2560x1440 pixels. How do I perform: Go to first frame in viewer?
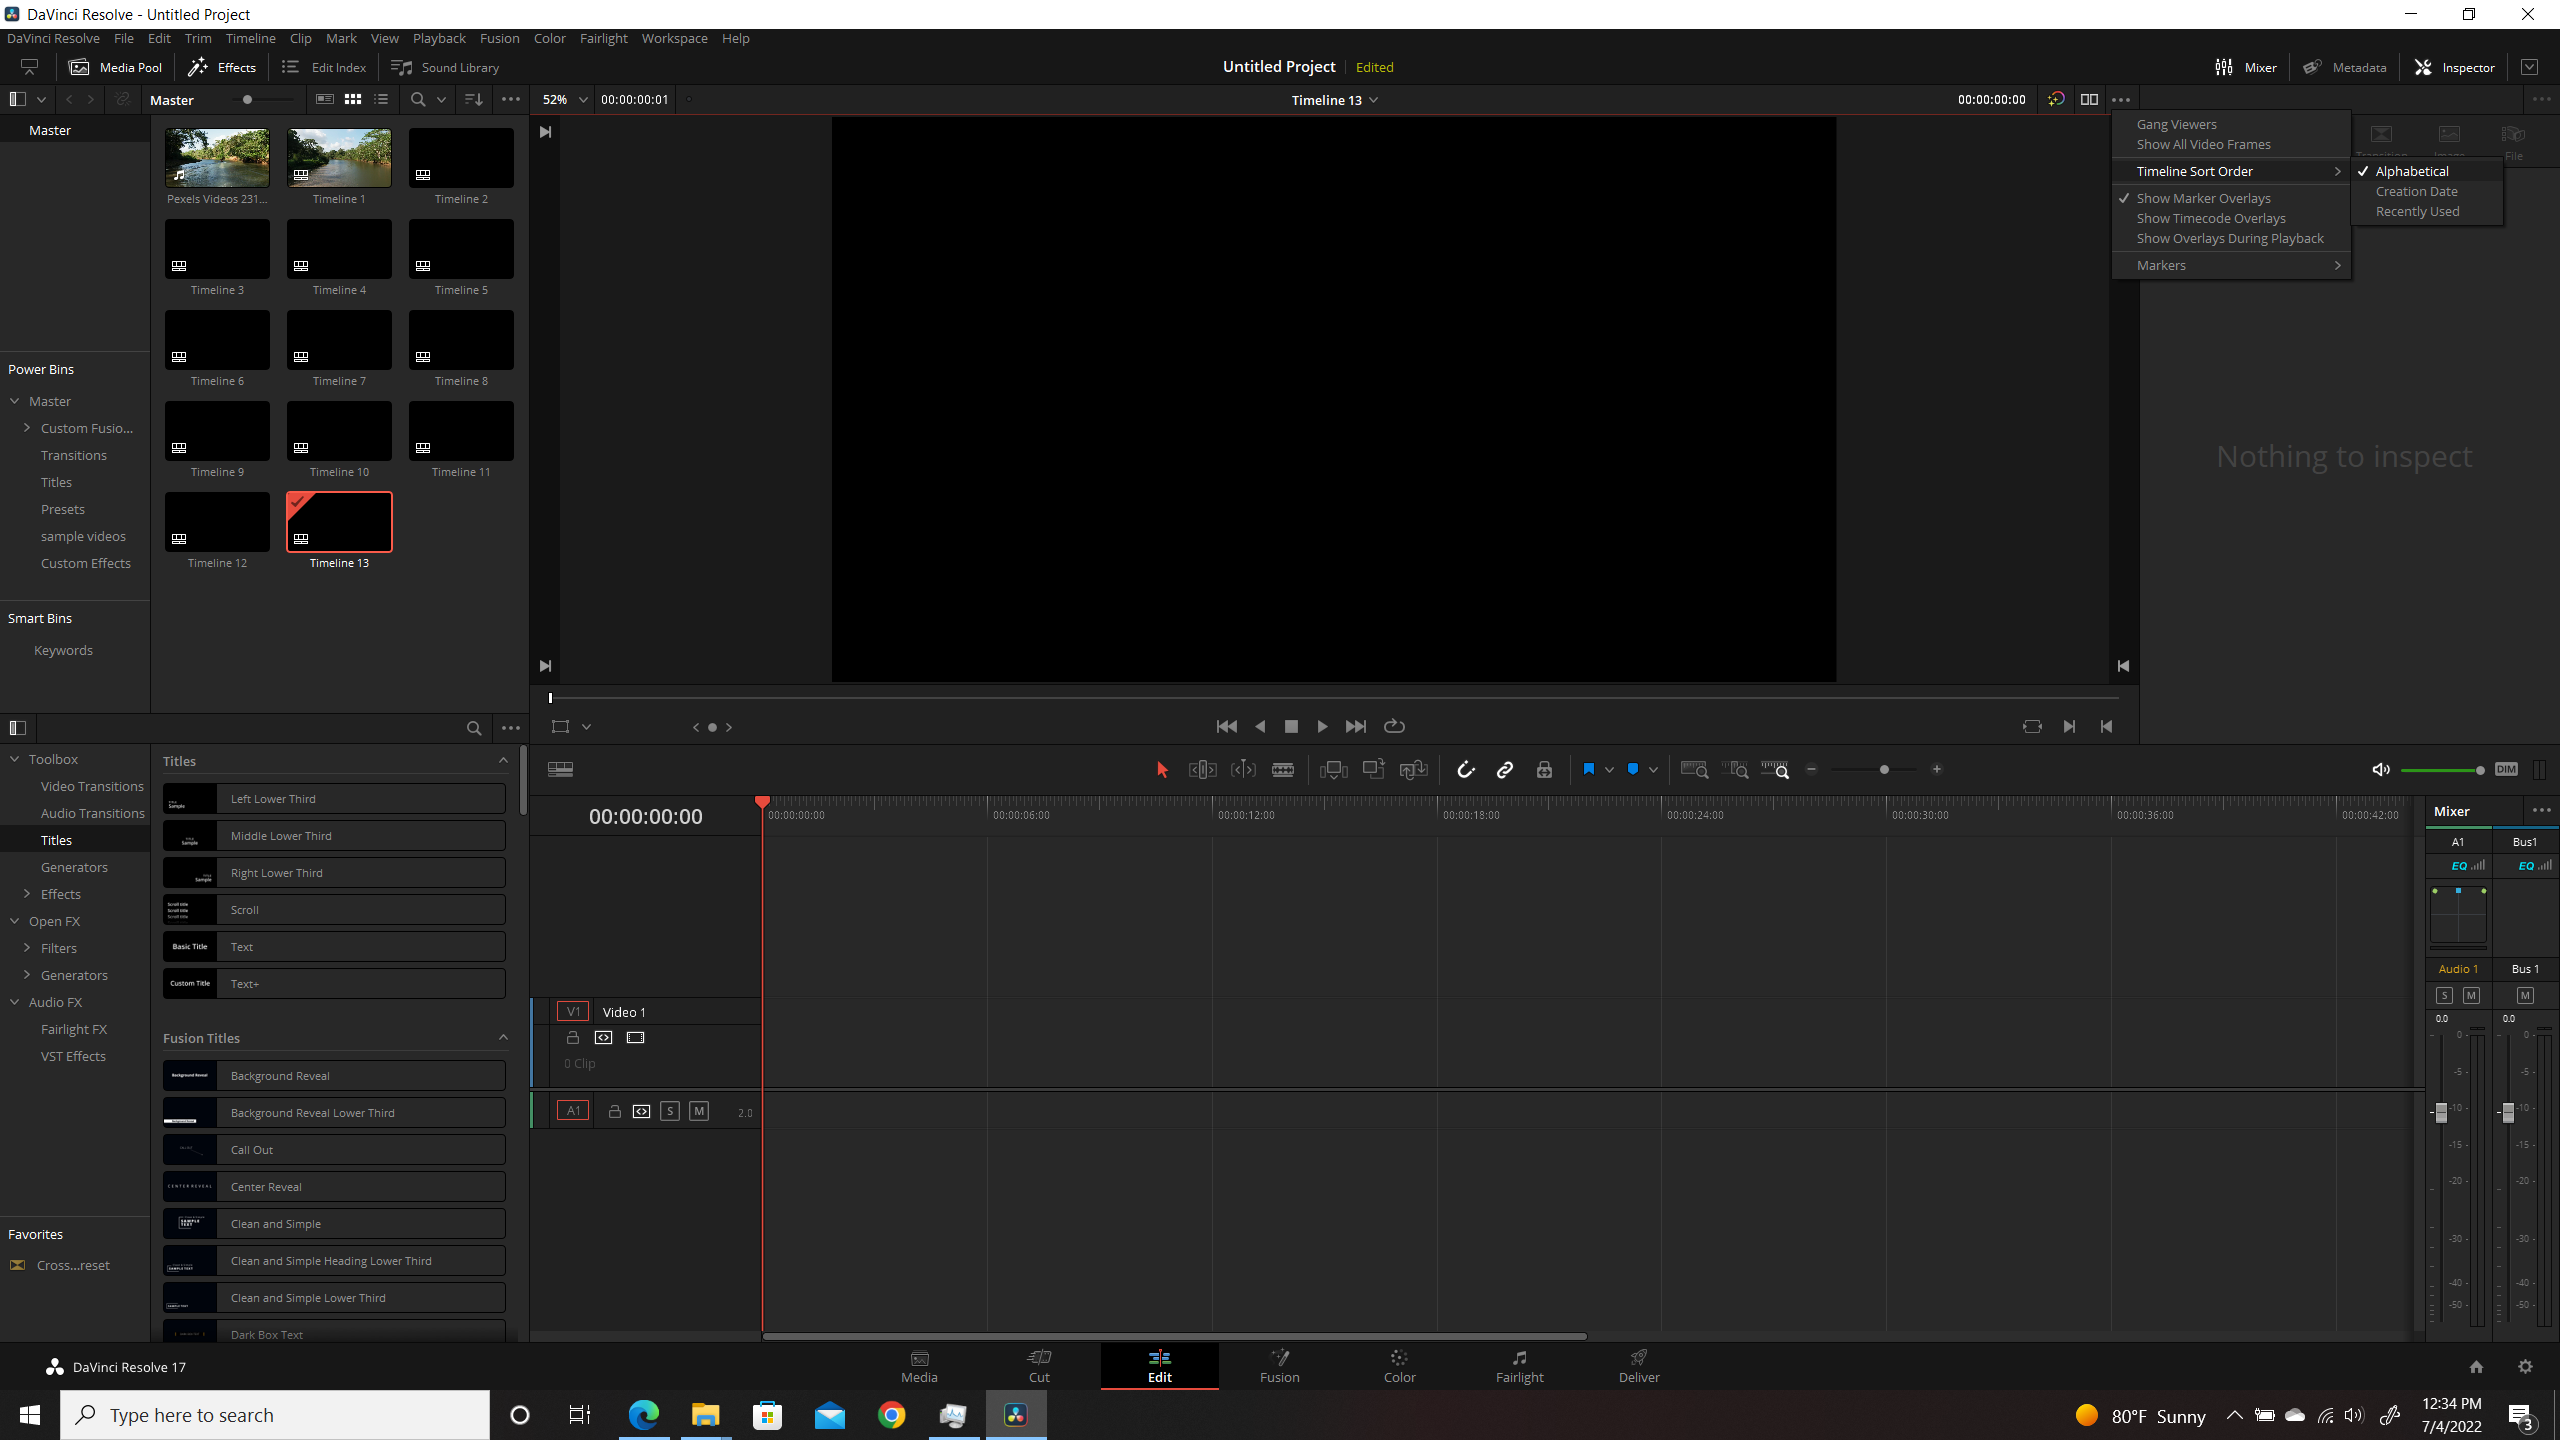1226,726
